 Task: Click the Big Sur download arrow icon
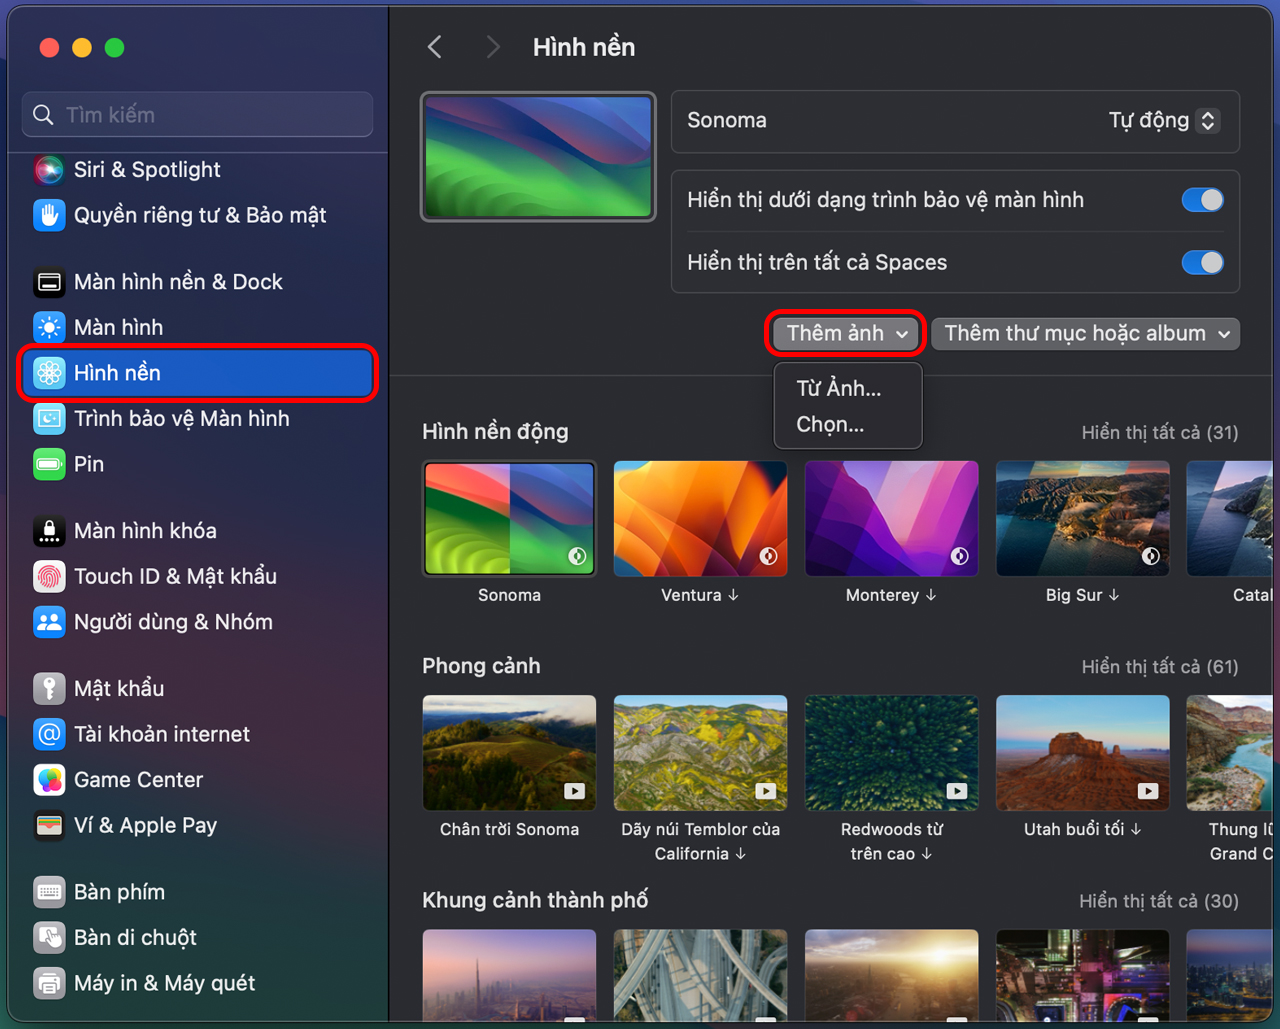click(1114, 595)
